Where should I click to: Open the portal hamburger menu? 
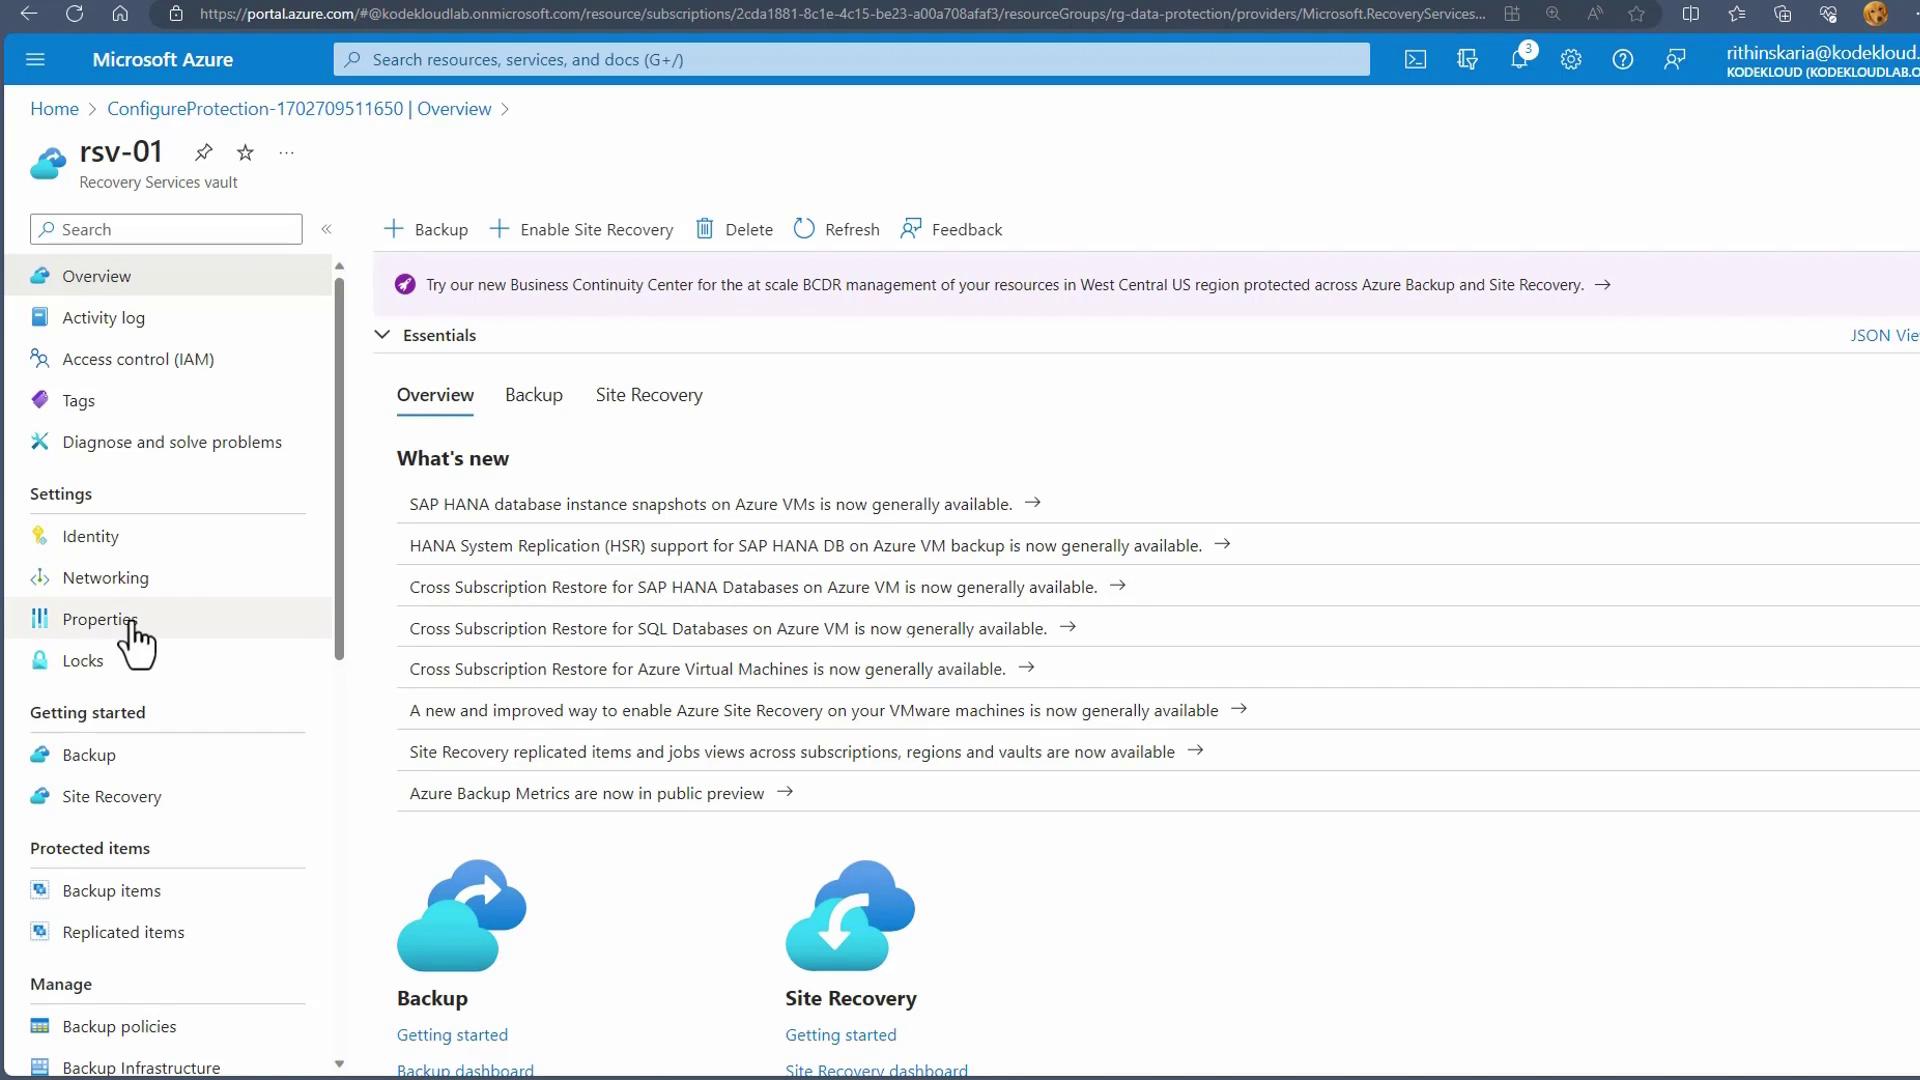(35, 60)
